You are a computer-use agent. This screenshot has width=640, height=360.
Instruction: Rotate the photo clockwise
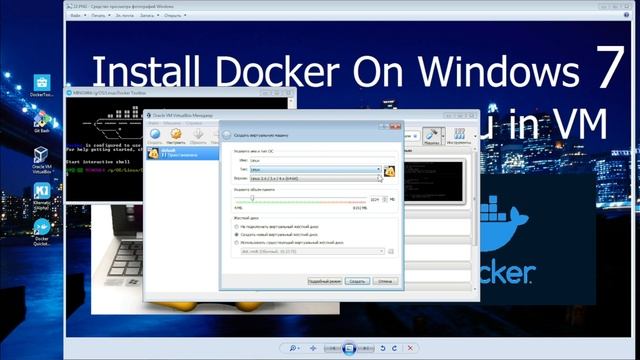[394, 348]
